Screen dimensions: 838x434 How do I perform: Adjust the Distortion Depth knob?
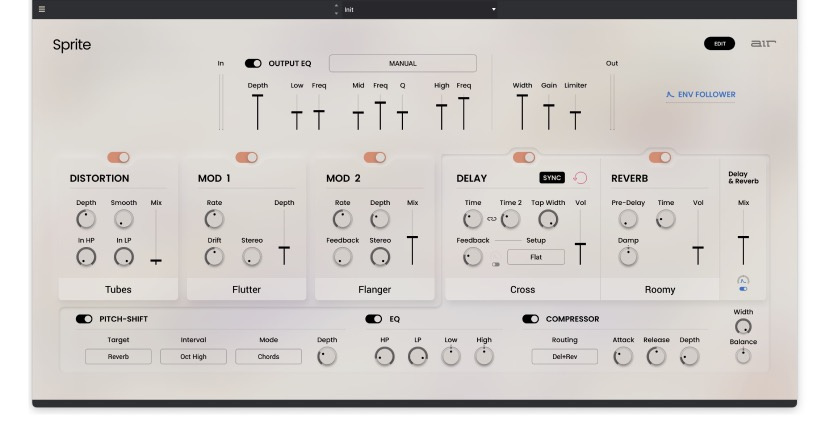tap(86, 219)
